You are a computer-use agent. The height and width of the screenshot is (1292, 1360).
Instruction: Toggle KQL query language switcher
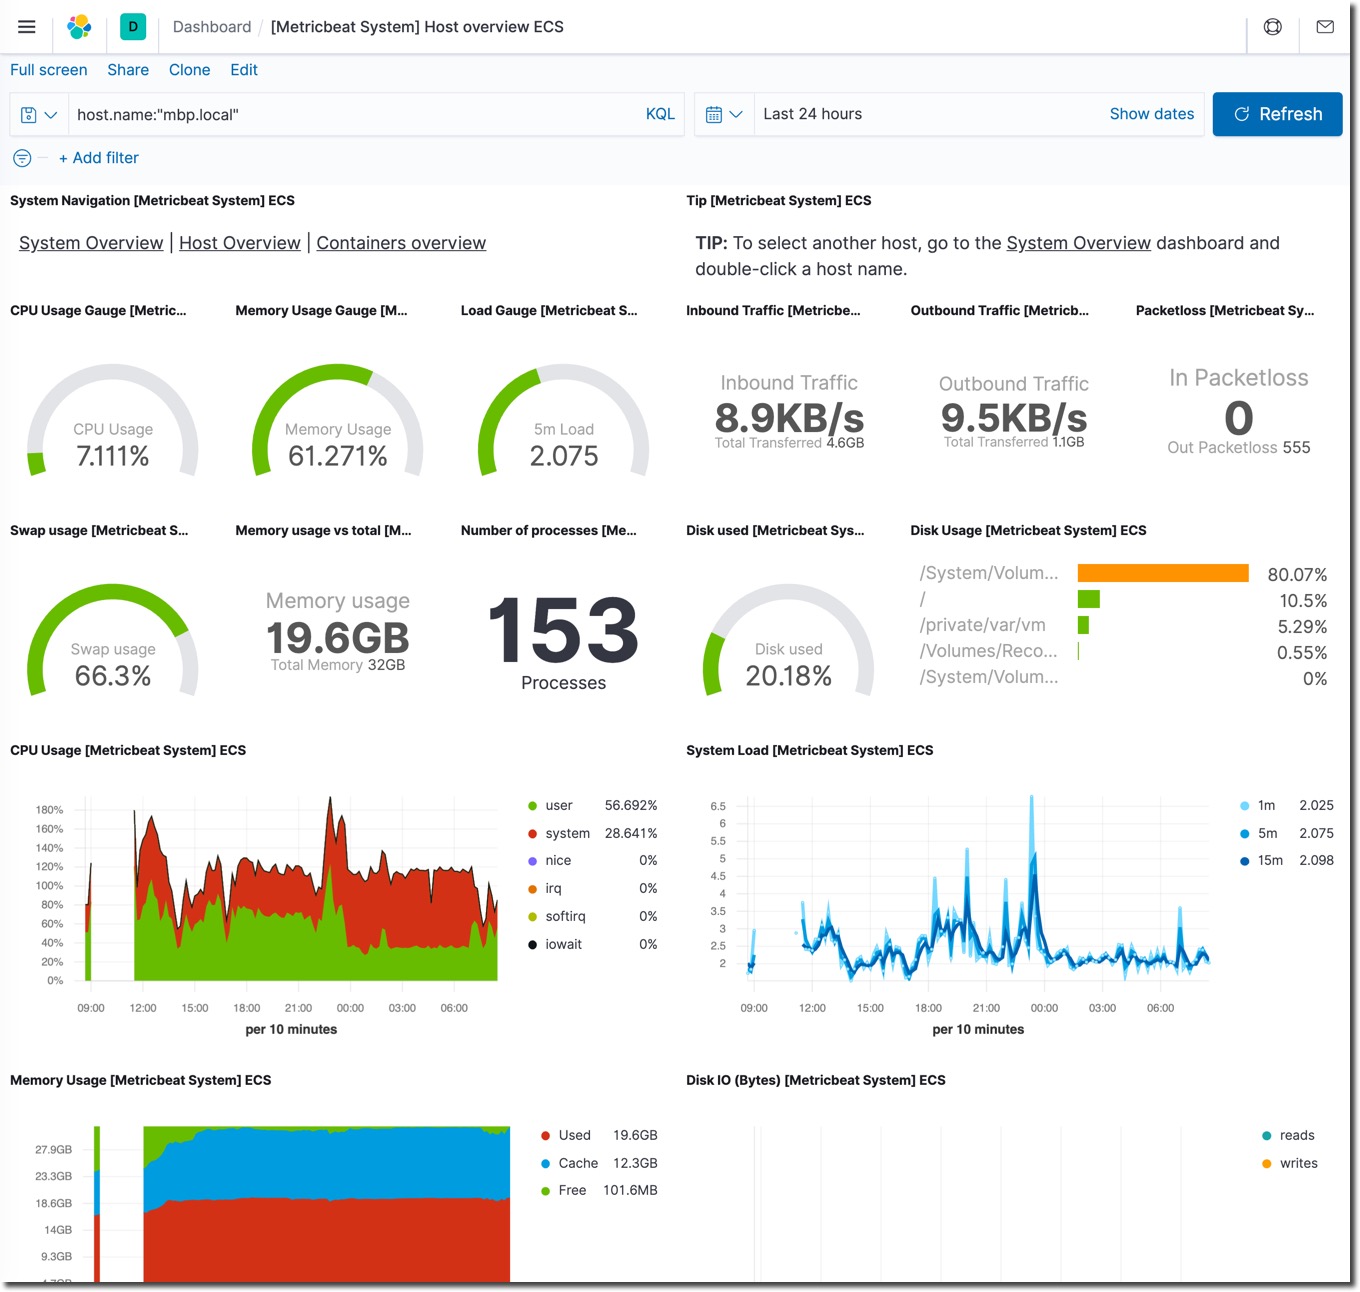tap(660, 114)
